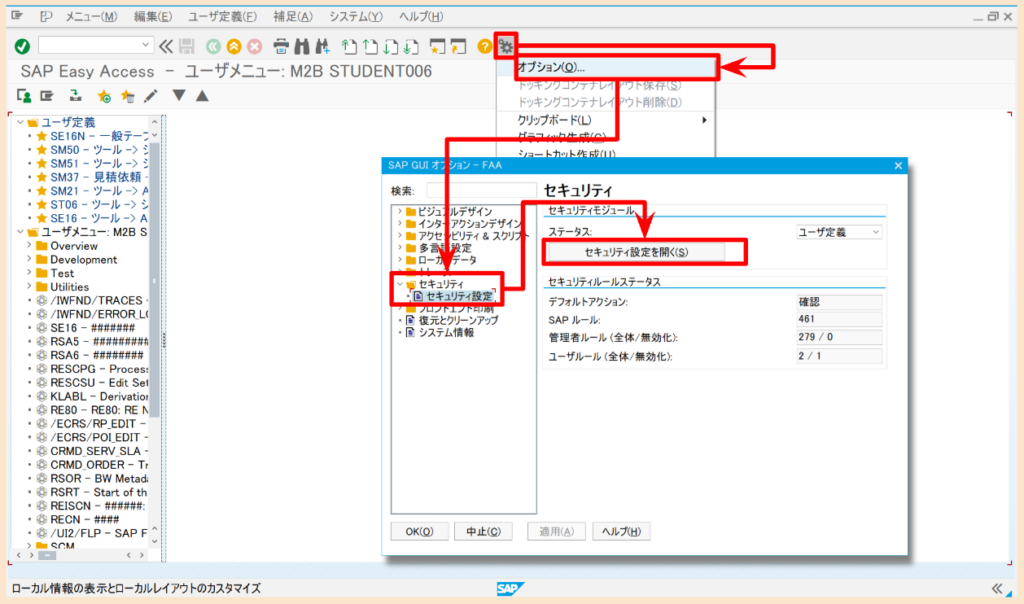Click the セキュリティ設定を開く(S) button
The width and height of the screenshot is (1024, 604).
pyautogui.click(x=636, y=252)
